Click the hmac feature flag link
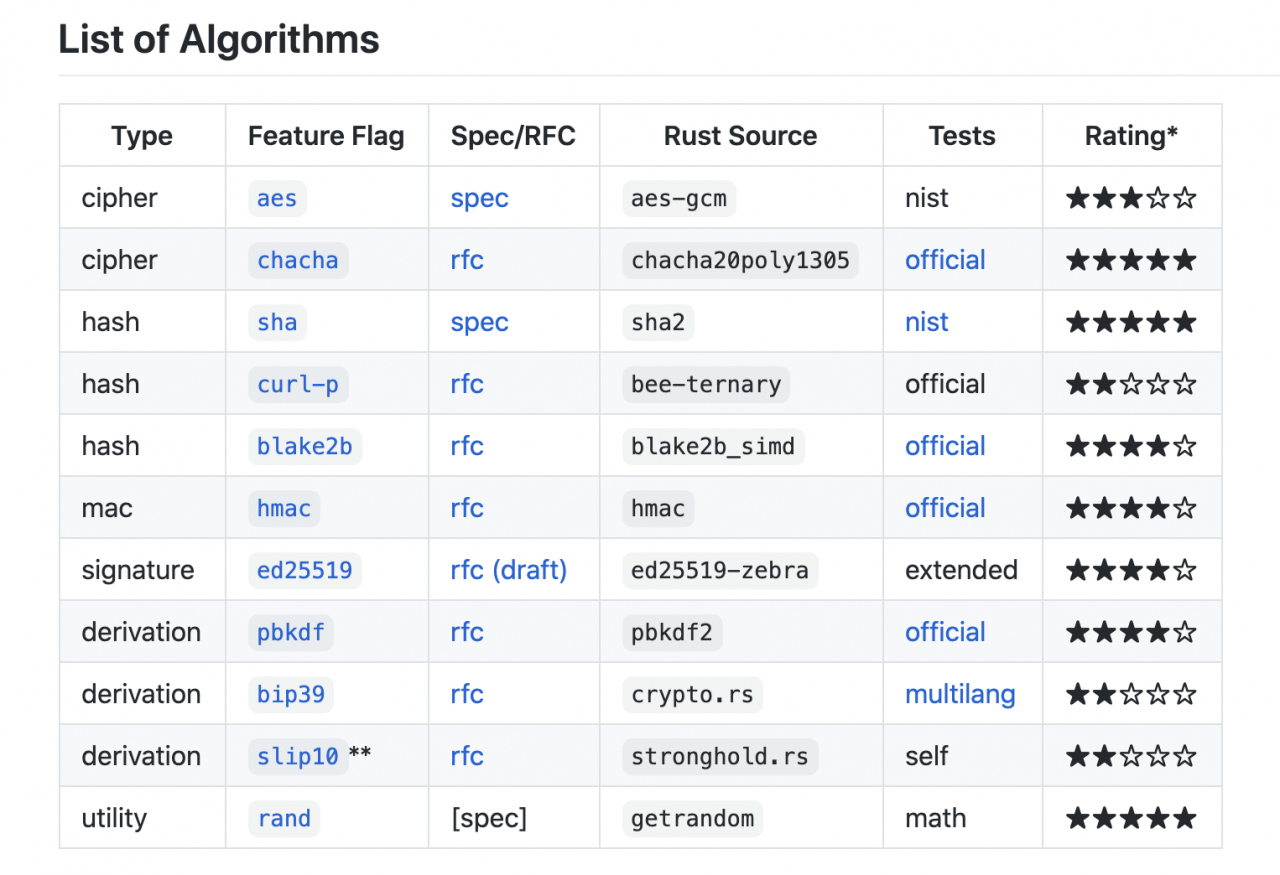Screen dimensions: 1280x875 coord(284,508)
